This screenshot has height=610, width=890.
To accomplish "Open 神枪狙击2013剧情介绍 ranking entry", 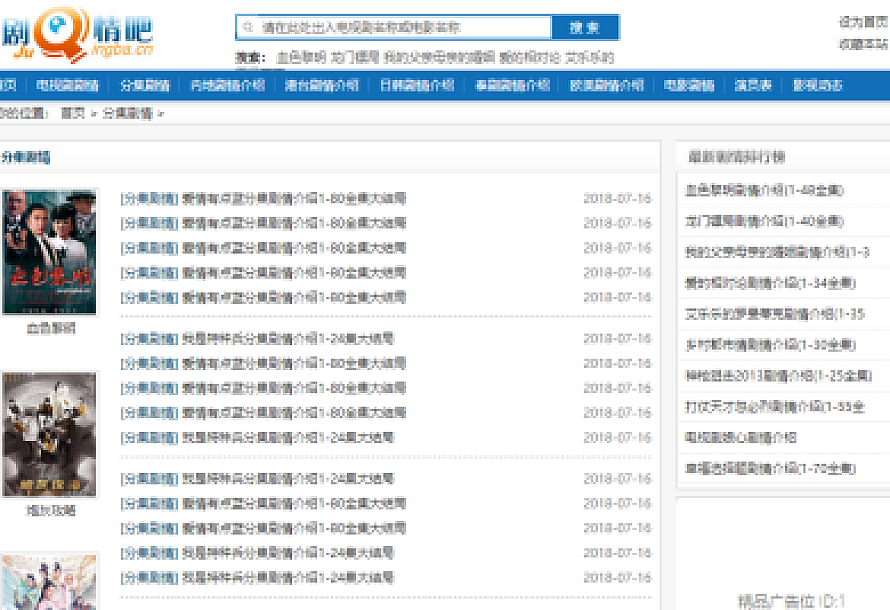I will tap(777, 376).
